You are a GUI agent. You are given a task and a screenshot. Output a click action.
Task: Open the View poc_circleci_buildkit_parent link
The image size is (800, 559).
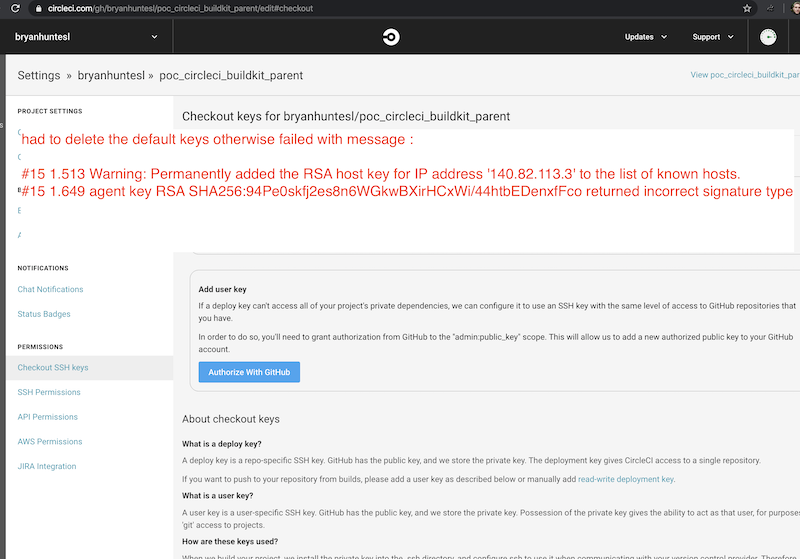(745, 75)
